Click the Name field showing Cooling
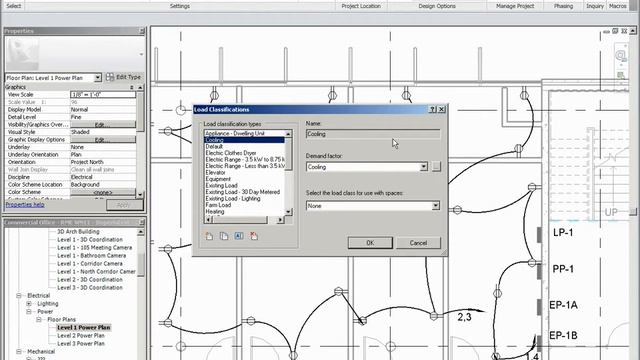This screenshot has height=360, width=640. [x=373, y=134]
